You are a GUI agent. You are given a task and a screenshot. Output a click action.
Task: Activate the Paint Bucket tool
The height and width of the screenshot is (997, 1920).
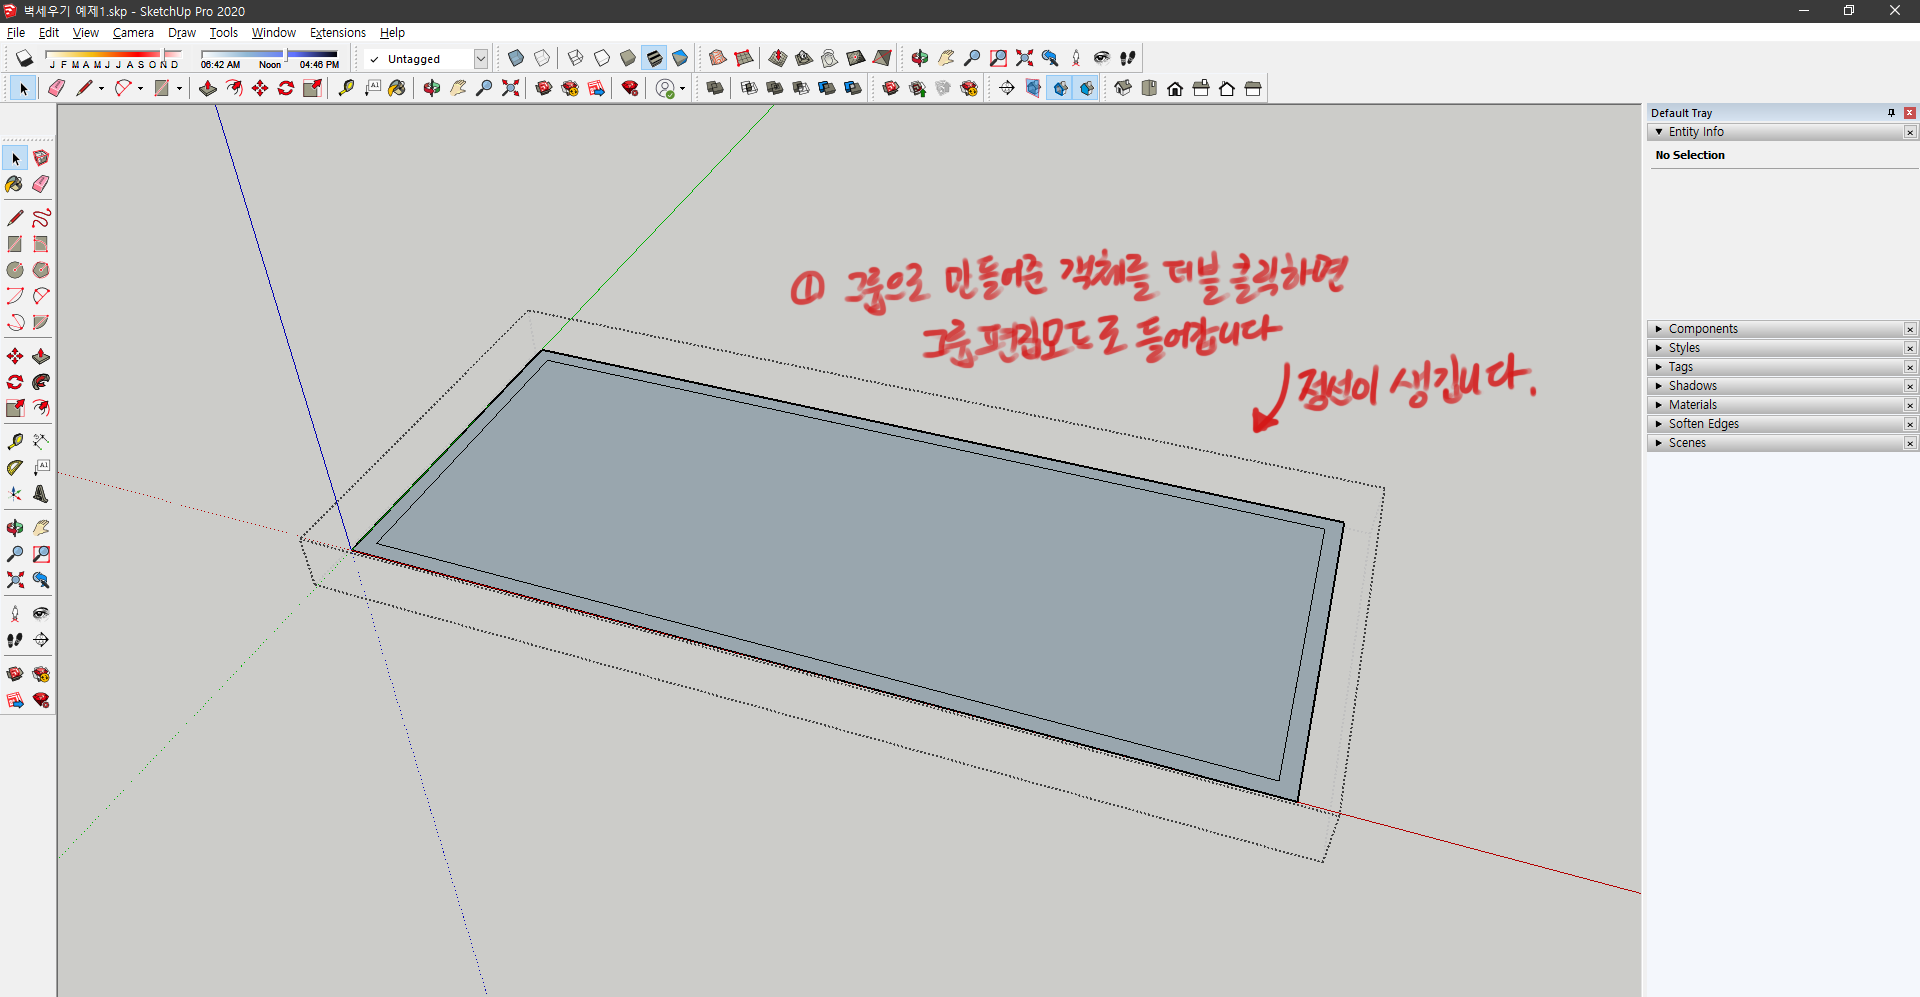[14, 184]
